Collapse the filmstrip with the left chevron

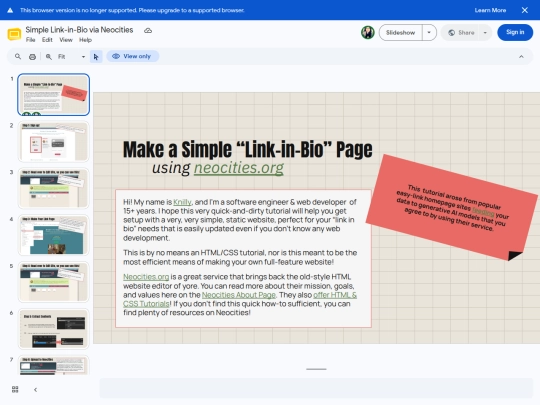pyautogui.click(x=35, y=390)
